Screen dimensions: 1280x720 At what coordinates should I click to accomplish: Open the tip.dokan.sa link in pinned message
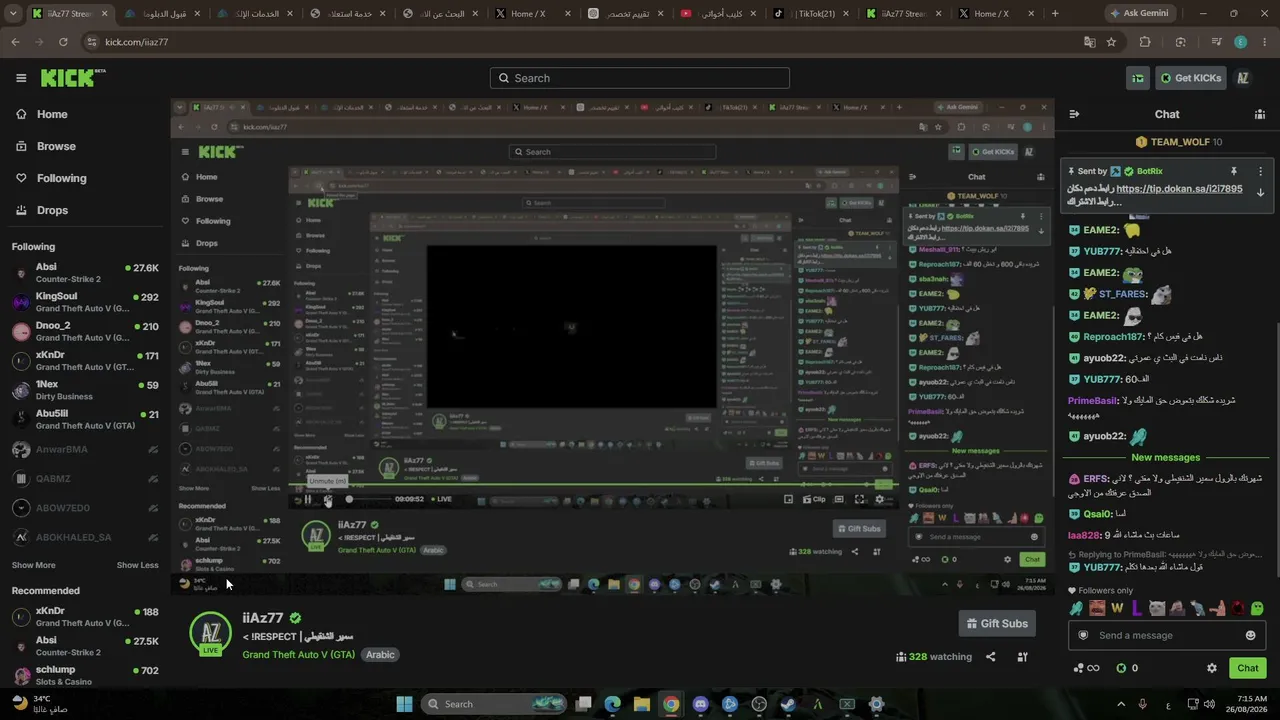[x=1179, y=188]
